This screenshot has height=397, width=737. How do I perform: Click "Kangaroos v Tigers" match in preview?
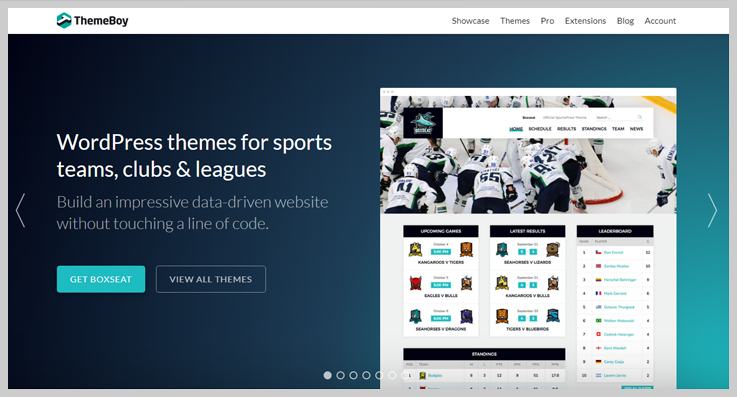click(441, 262)
